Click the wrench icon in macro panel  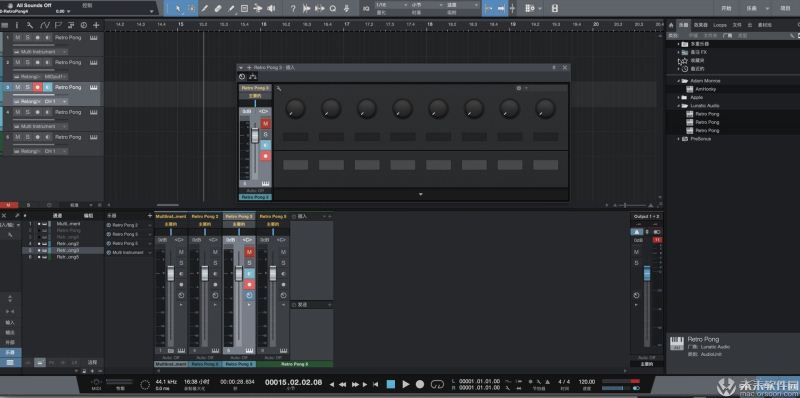[x=279, y=88]
